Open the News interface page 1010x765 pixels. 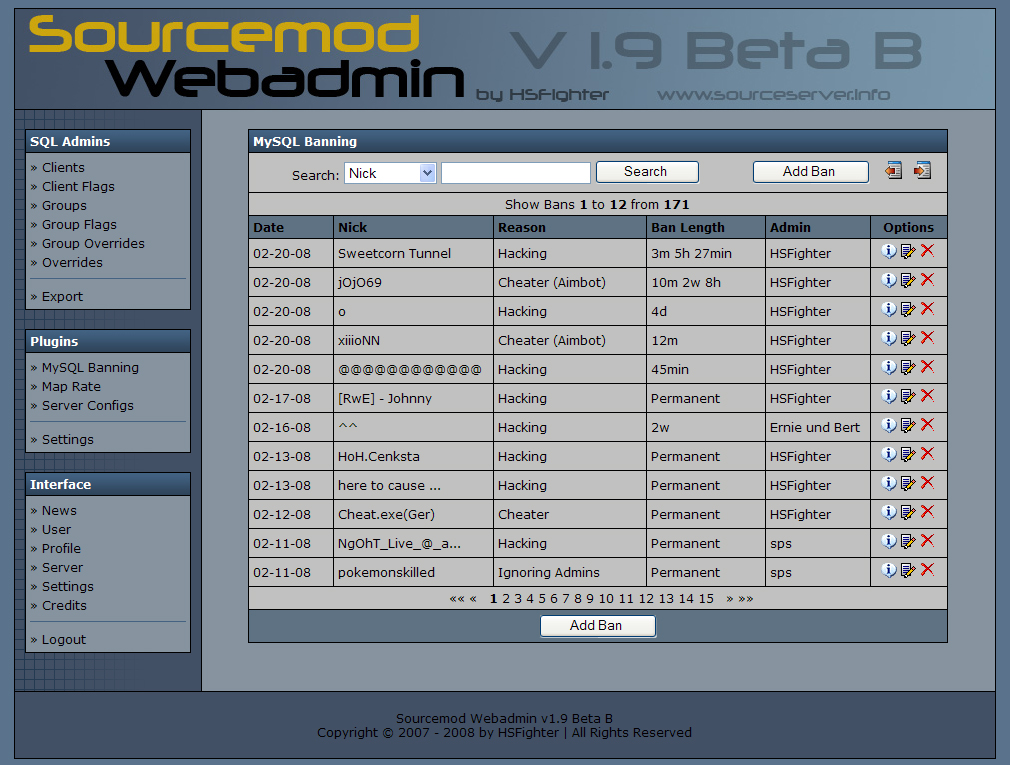59,511
